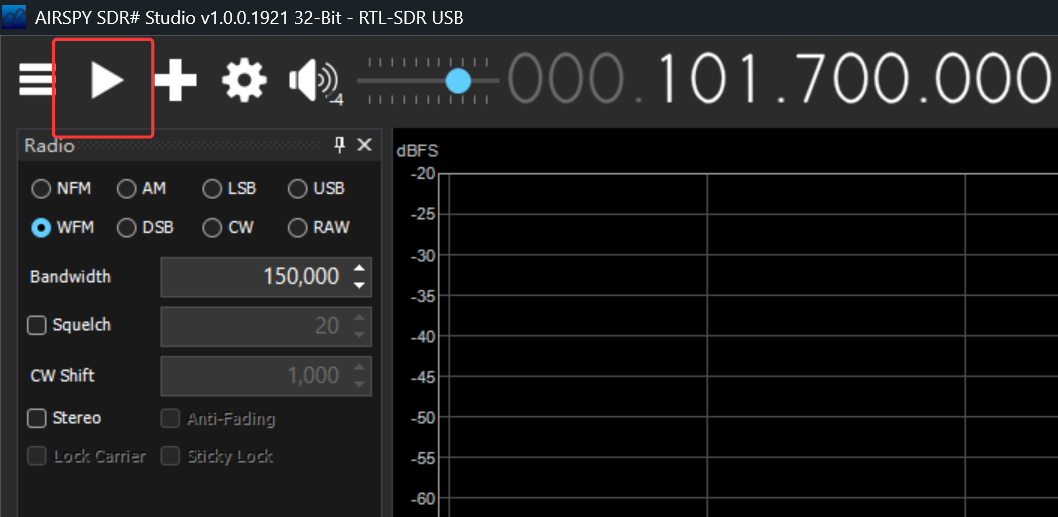
Task: Click the plus icon to add new slice
Action: tap(176, 80)
